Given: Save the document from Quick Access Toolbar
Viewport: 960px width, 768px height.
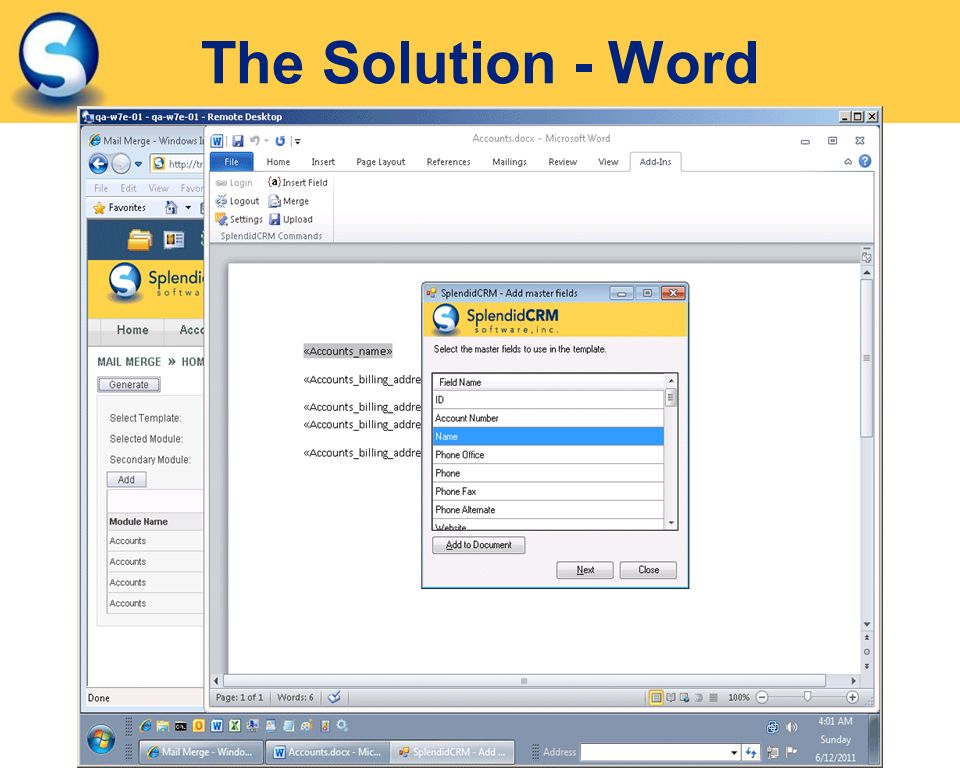Looking at the screenshot, I should pyautogui.click(x=238, y=141).
